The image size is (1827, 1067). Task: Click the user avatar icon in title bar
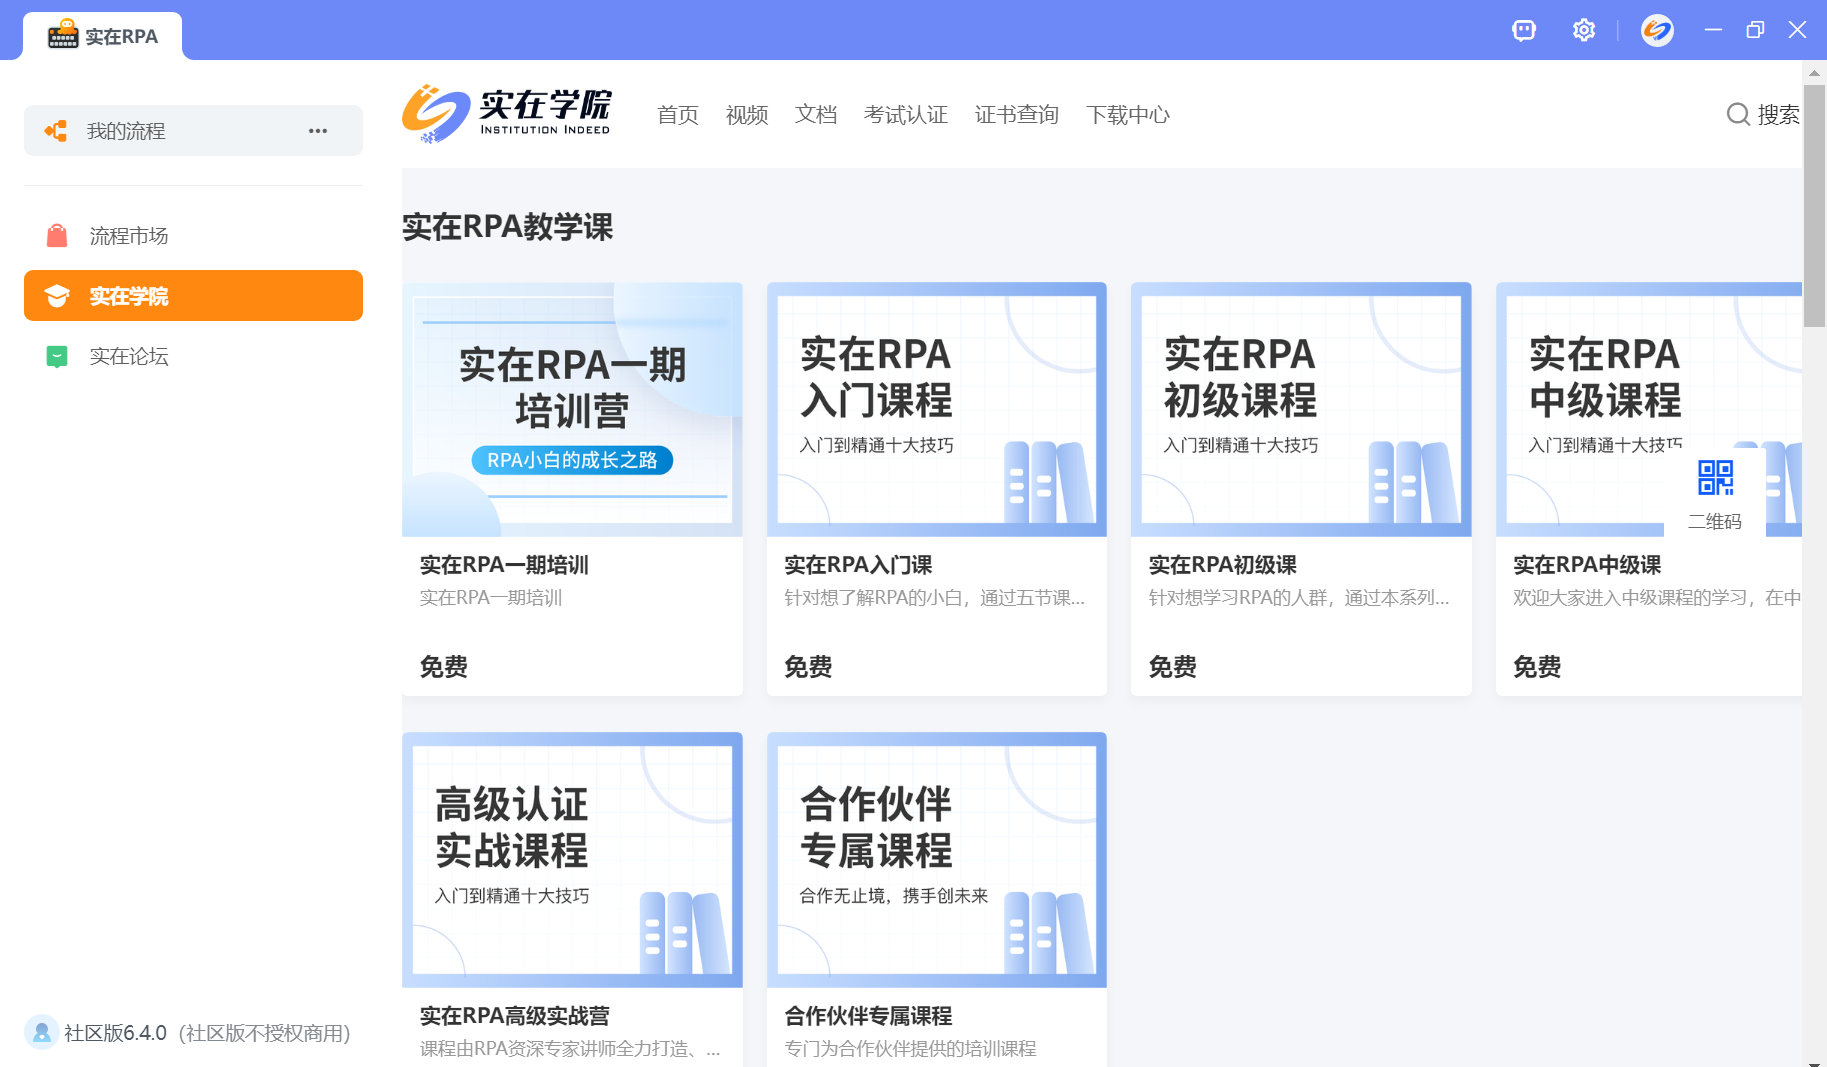tap(1657, 30)
